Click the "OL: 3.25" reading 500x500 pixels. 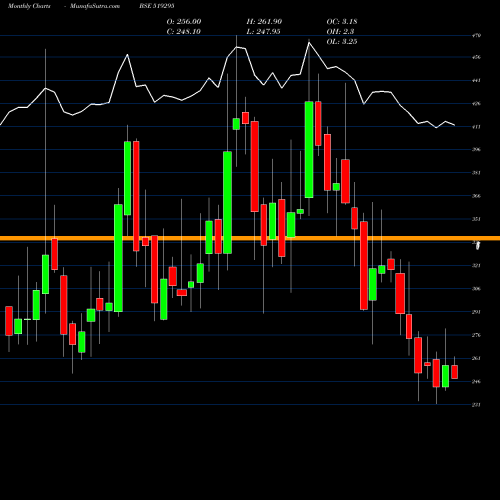tap(342, 42)
